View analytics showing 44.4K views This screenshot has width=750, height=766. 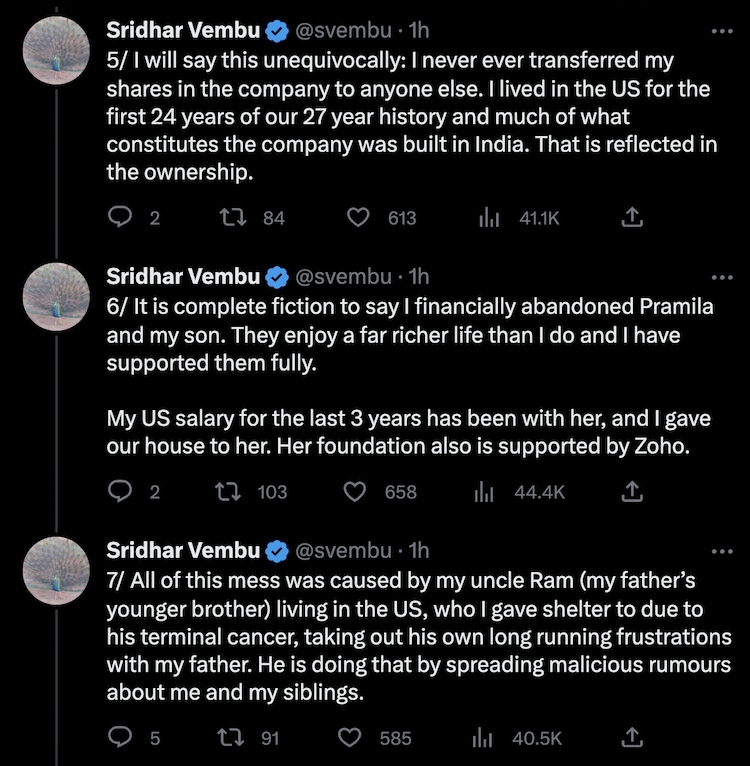tap(486, 491)
